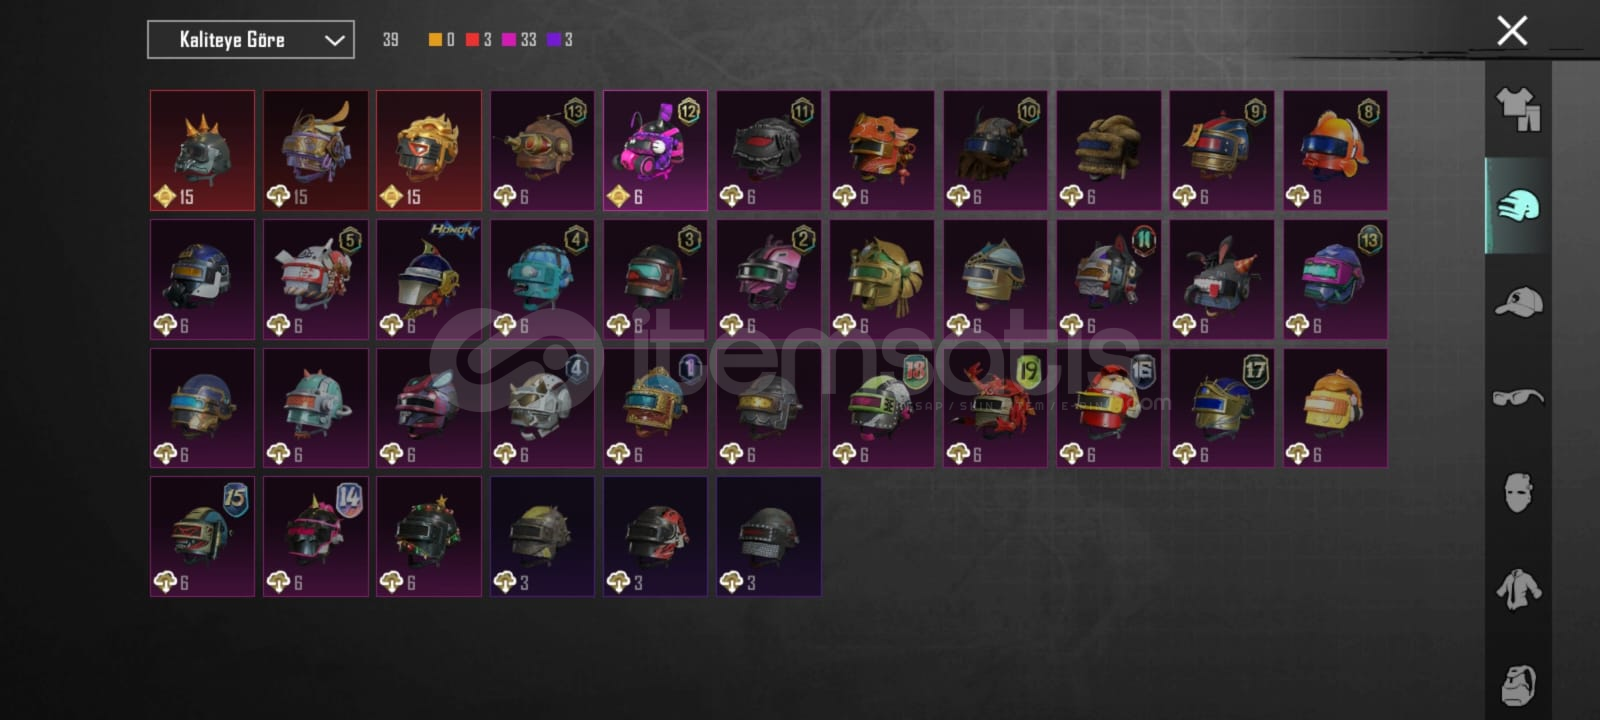Viewport: 1600px width, 720px height.
Task: Select the helmet category icon in sidebar
Action: [x=1518, y=205]
